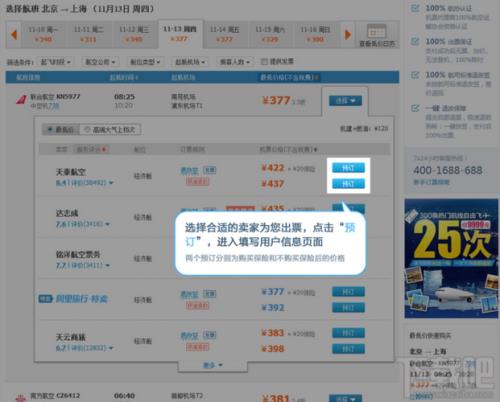Sort flights by the 起飞时间 column header
This screenshot has height=402, width=500.
click(x=124, y=77)
